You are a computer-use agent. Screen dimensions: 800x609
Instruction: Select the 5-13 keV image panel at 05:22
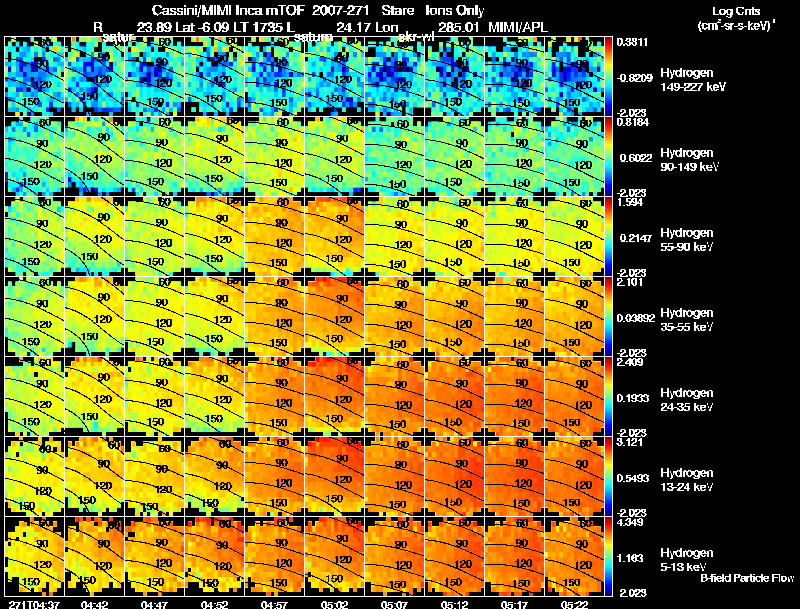(574, 556)
